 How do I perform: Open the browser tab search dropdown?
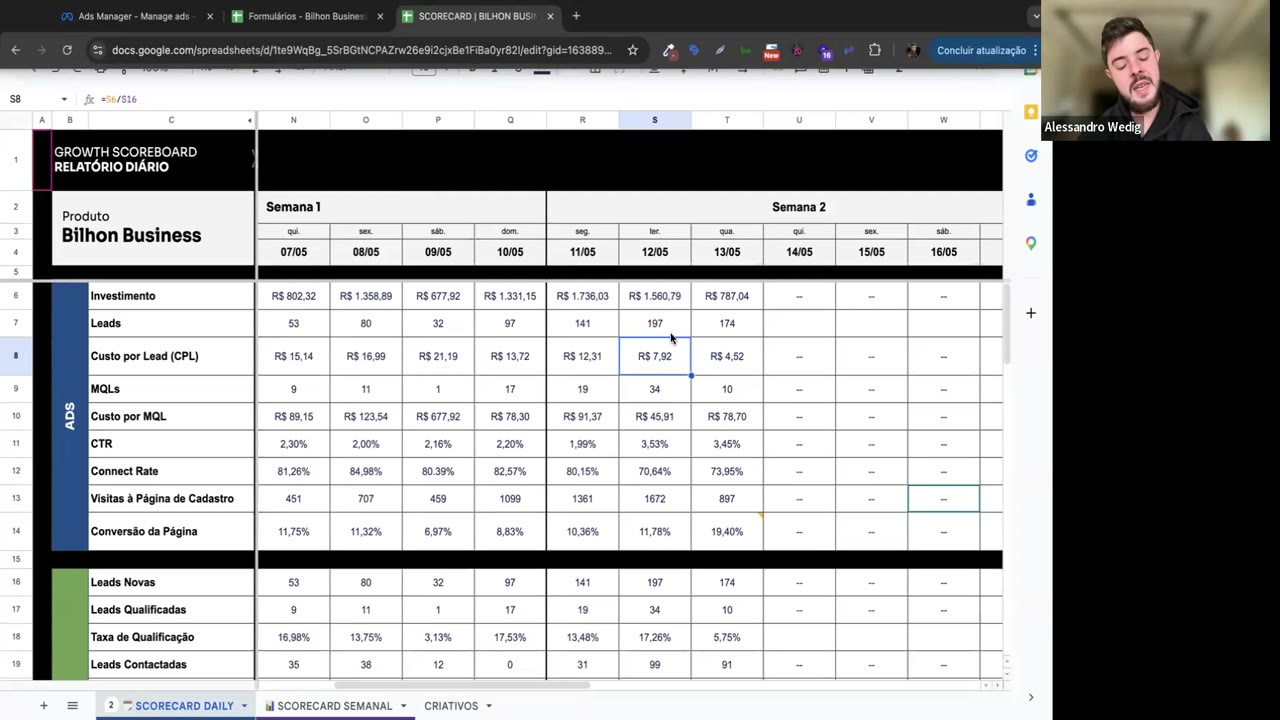pos(1035,16)
